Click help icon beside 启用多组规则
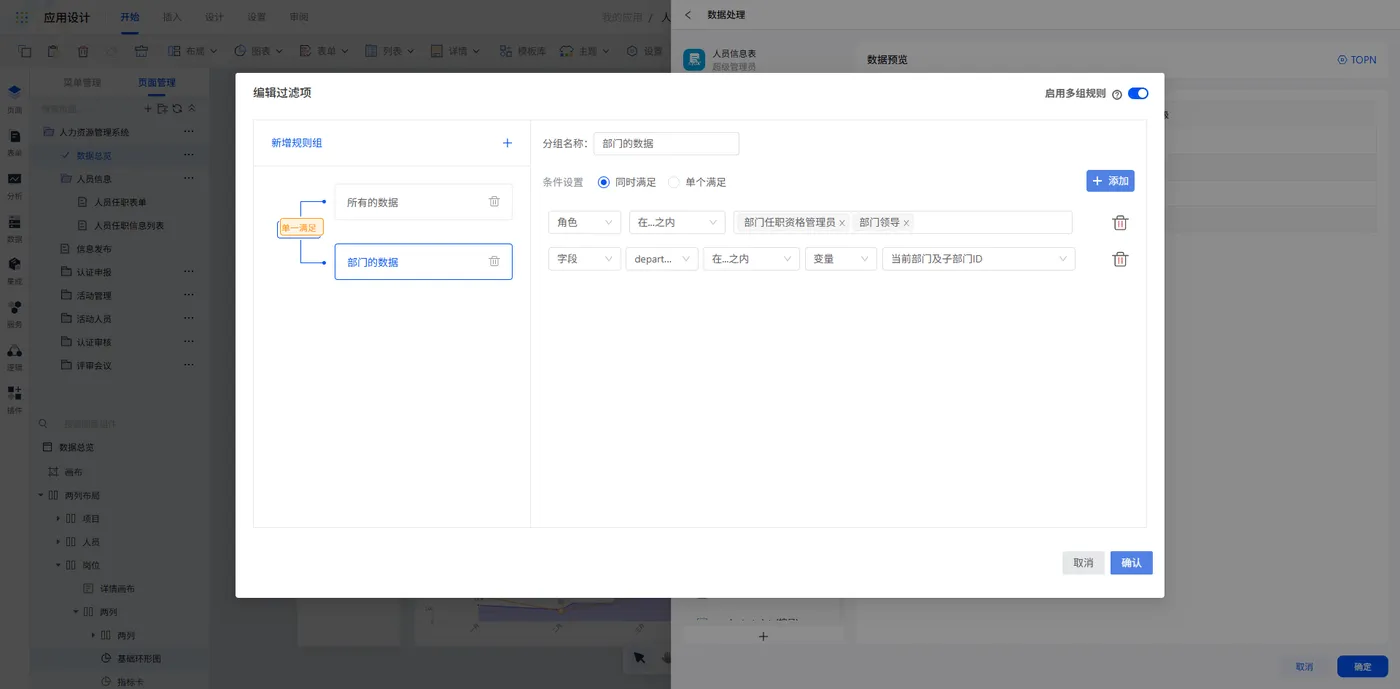The height and width of the screenshot is (689, 1400). [x=1117, y=94]
